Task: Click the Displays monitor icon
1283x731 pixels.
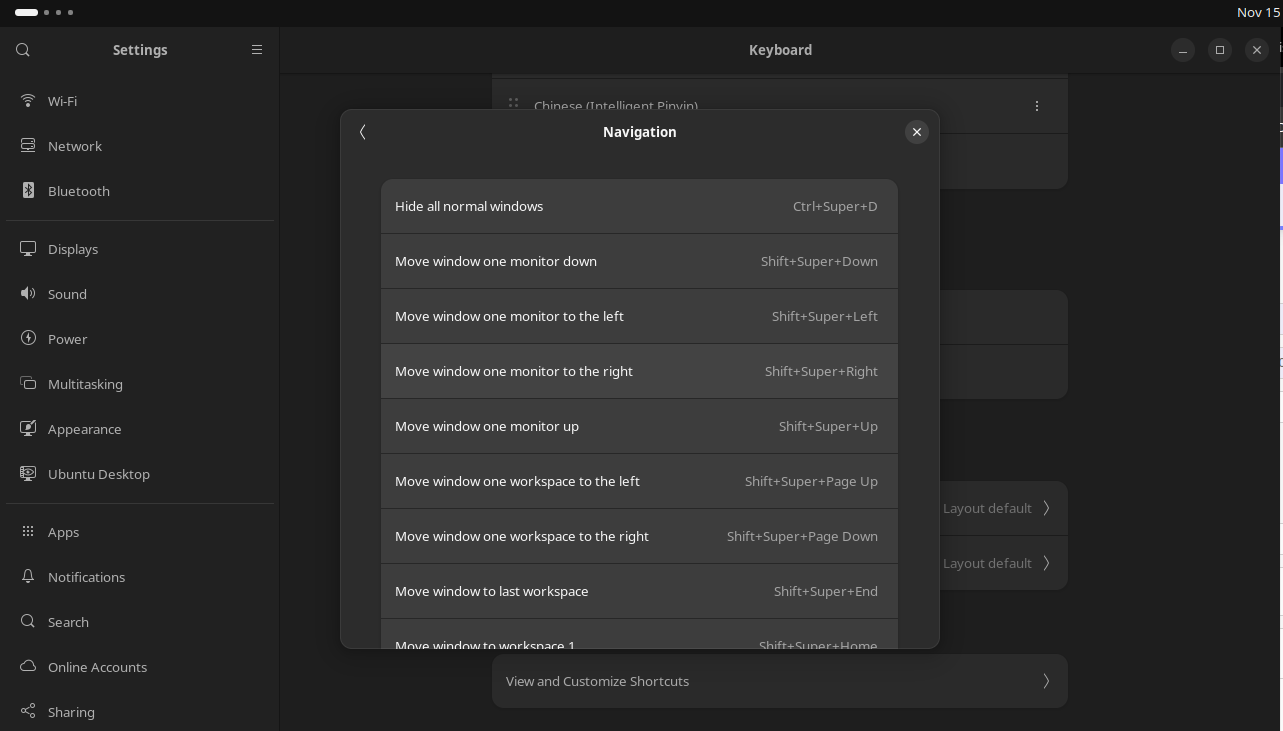Action: click(x=28, y=249)
